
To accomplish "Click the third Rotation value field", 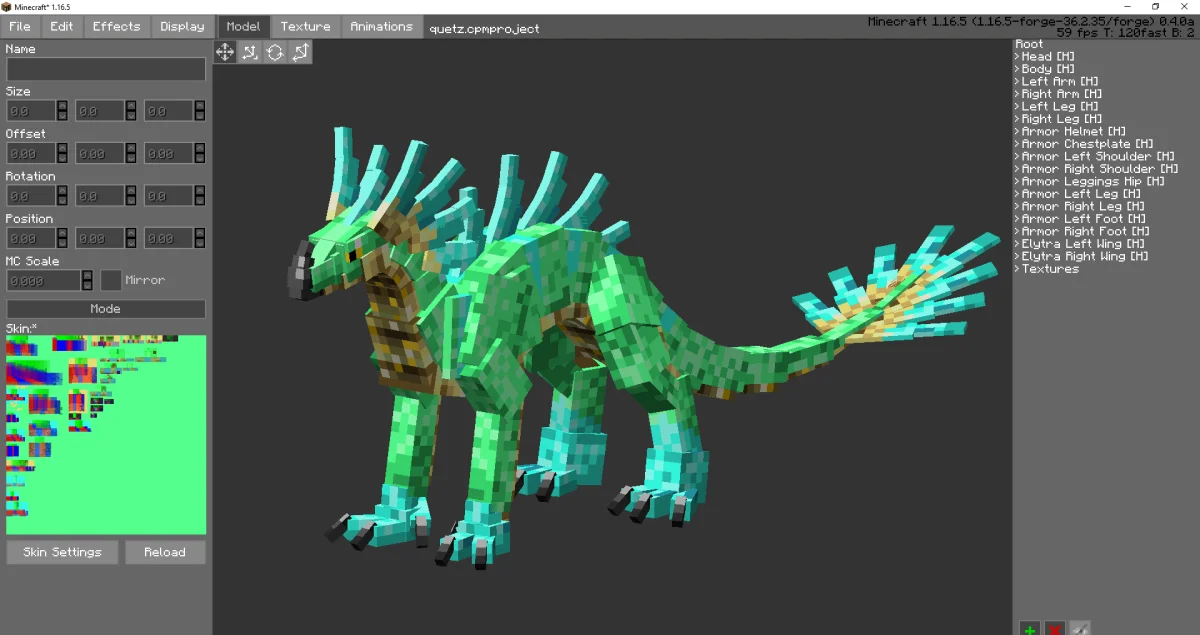I will (x=169, y=196).
